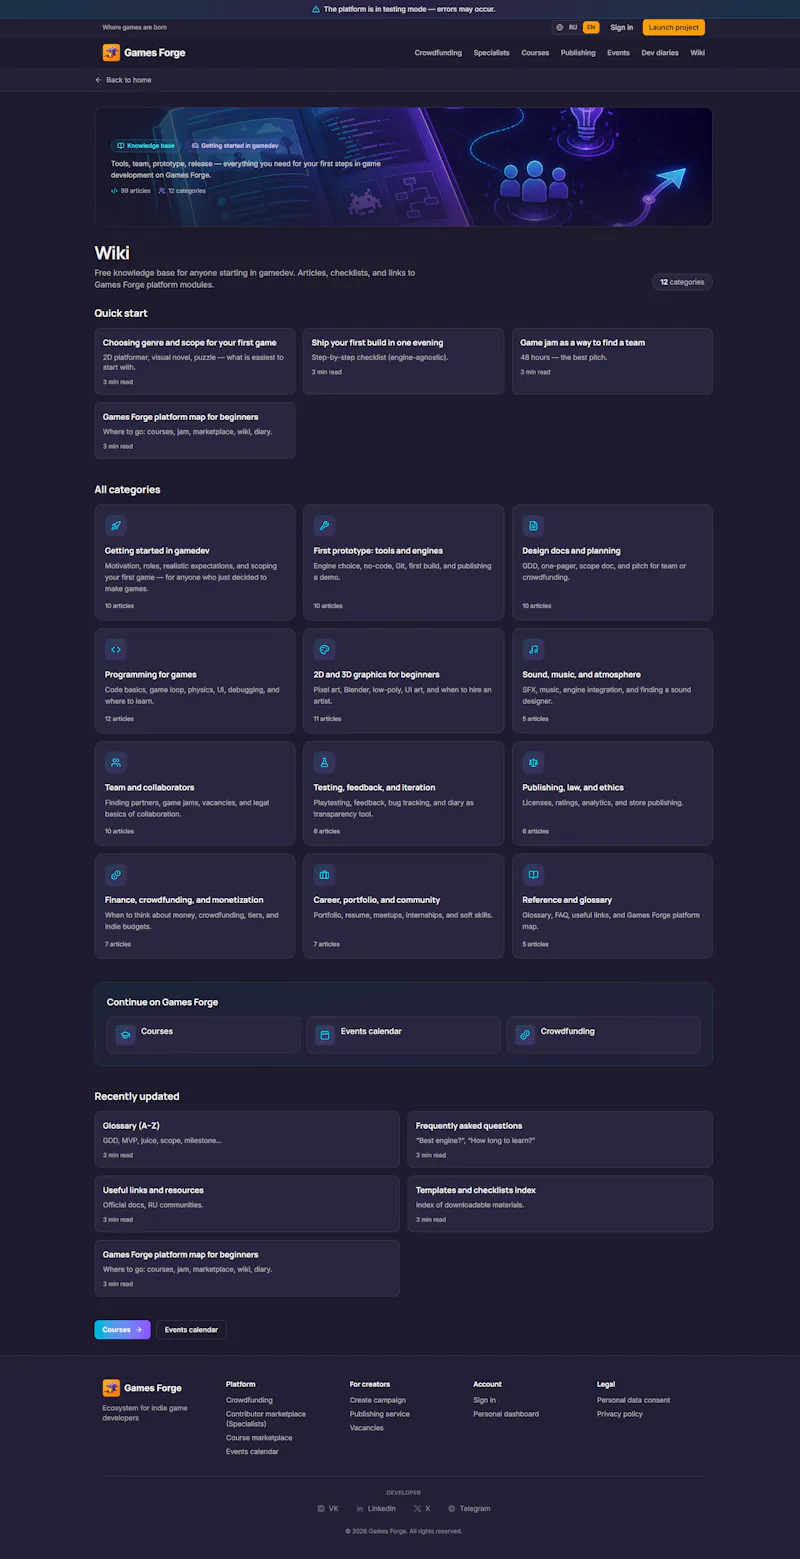The image size is (800, 1559).
Task: Click the Events calendar button below Recently updated
Action: click(191, 1330)
